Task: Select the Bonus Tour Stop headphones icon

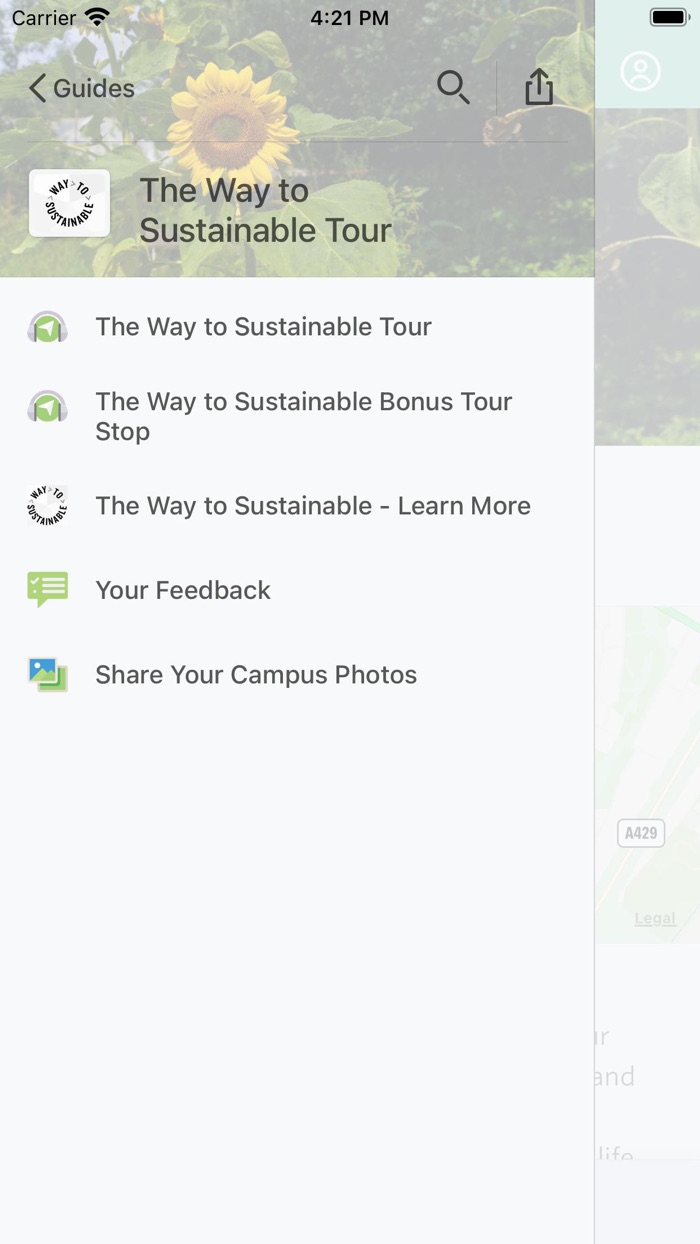Action: click(x=46, y=408)
